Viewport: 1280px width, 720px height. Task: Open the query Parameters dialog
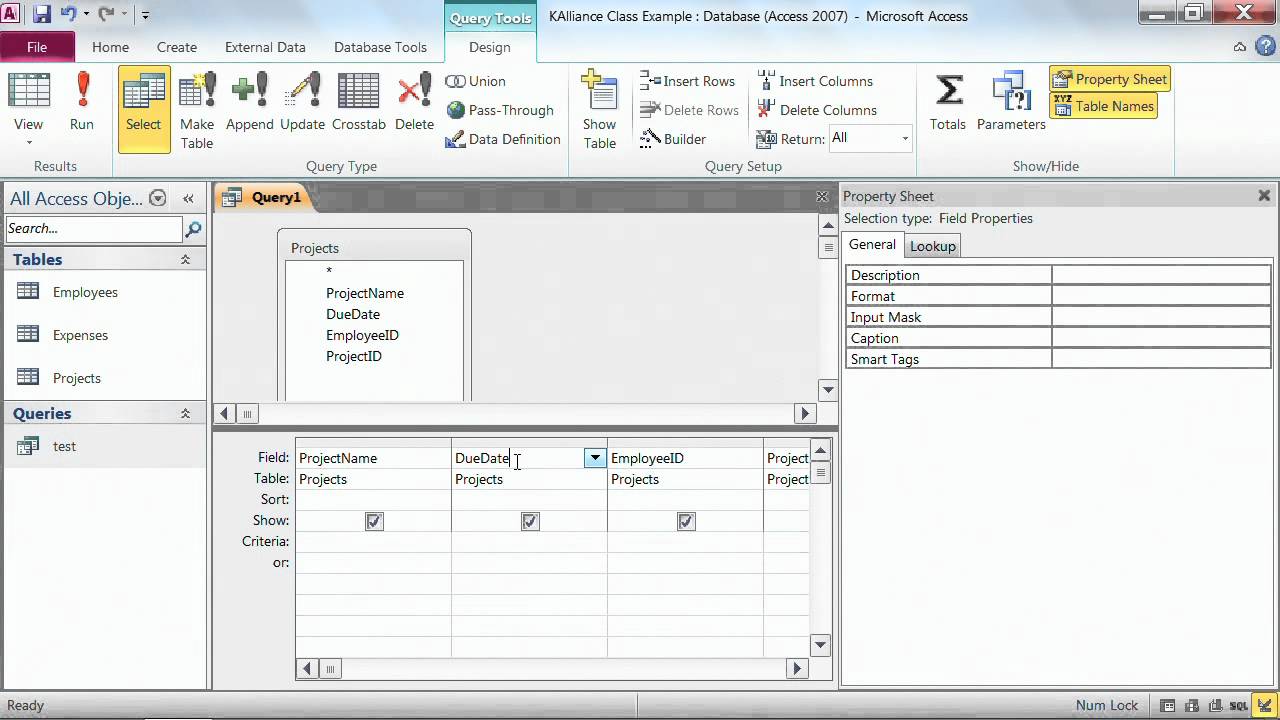[1011, 103]
